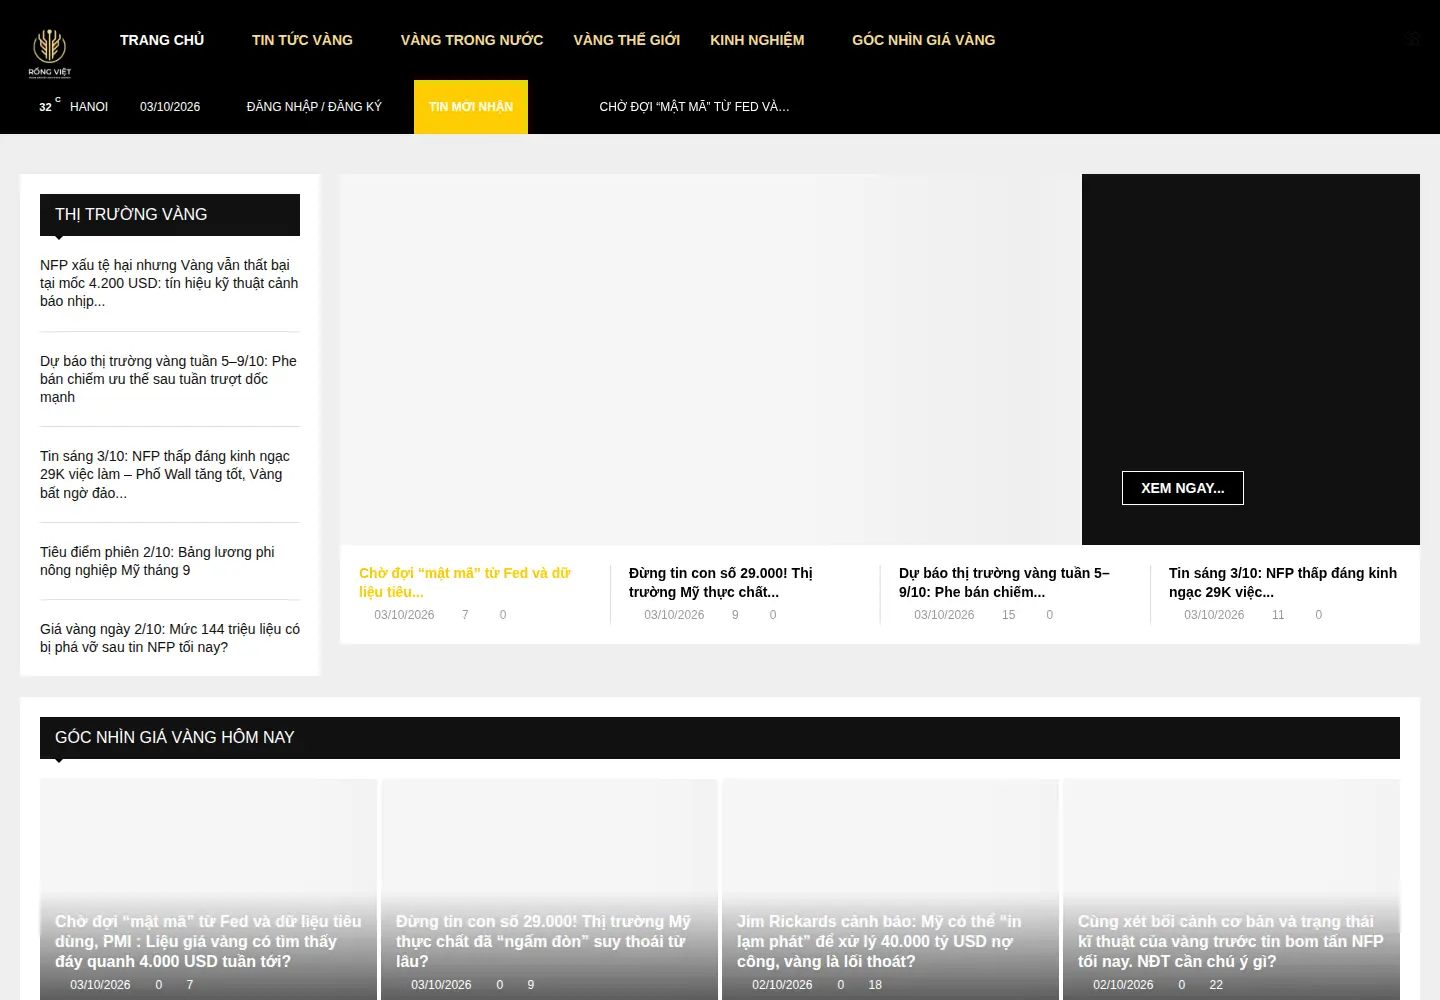The height and width of the screenshot is (1000, 1440).
Task: Select the VÀNG THẾ GIỚI menu item
Action: (627, 40)
